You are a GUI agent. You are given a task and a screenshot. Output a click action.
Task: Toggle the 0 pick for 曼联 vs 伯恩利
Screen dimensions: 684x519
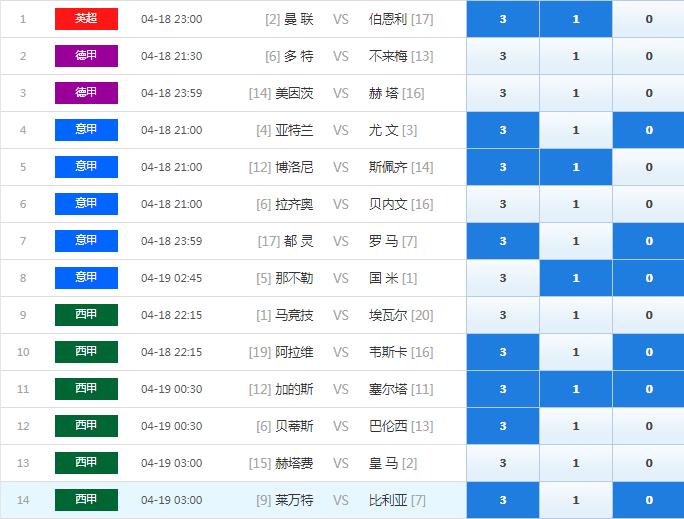(x=649, y=19)
